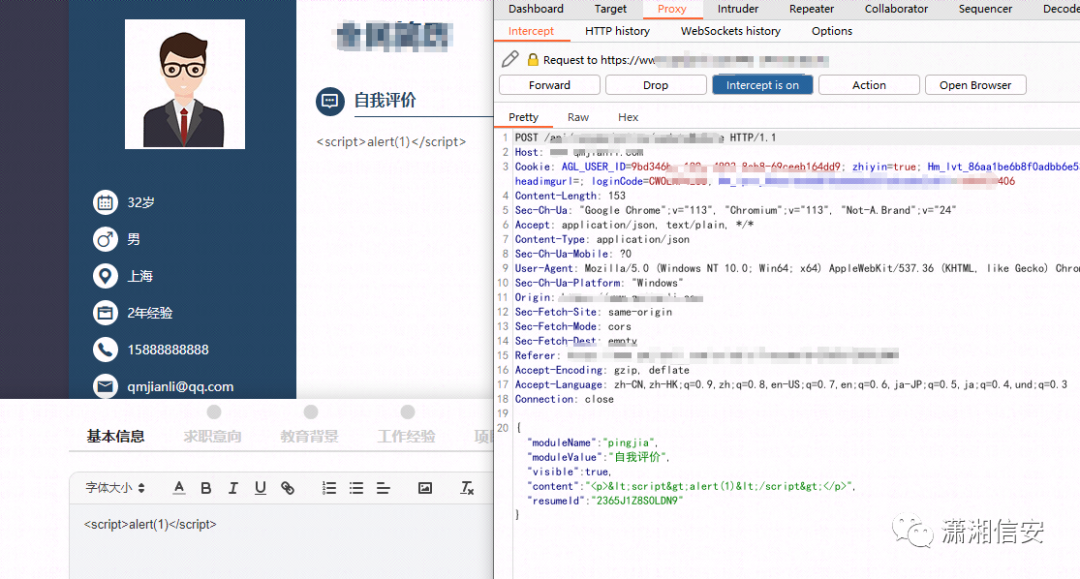Click the calendar icon beside 32岁
Viewport: 1080px width, 579px height.
(x=105, y=202)
